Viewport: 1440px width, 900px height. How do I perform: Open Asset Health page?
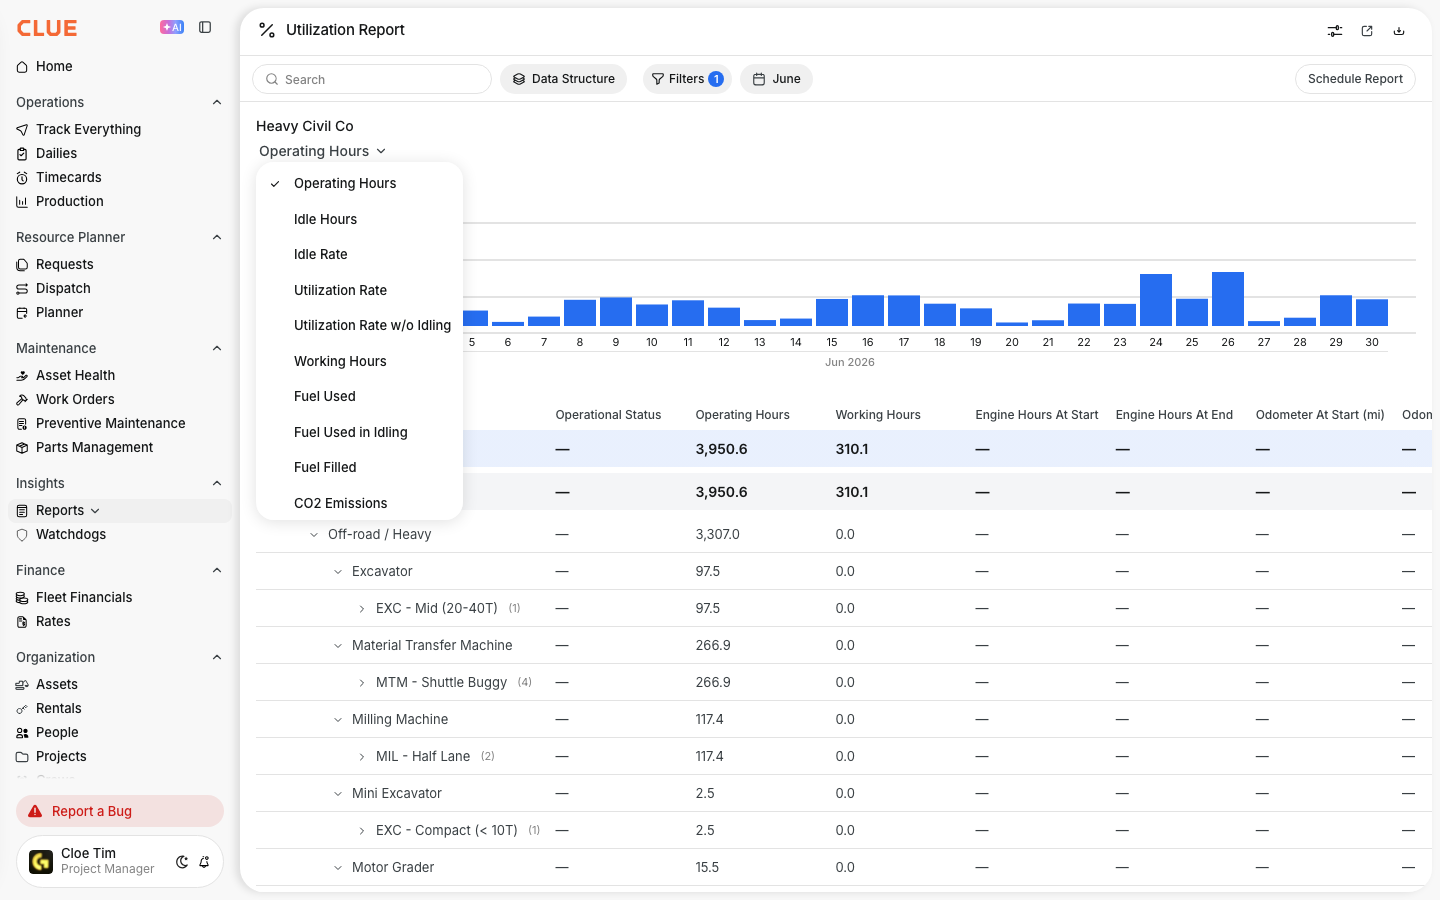tap(75, 375)
